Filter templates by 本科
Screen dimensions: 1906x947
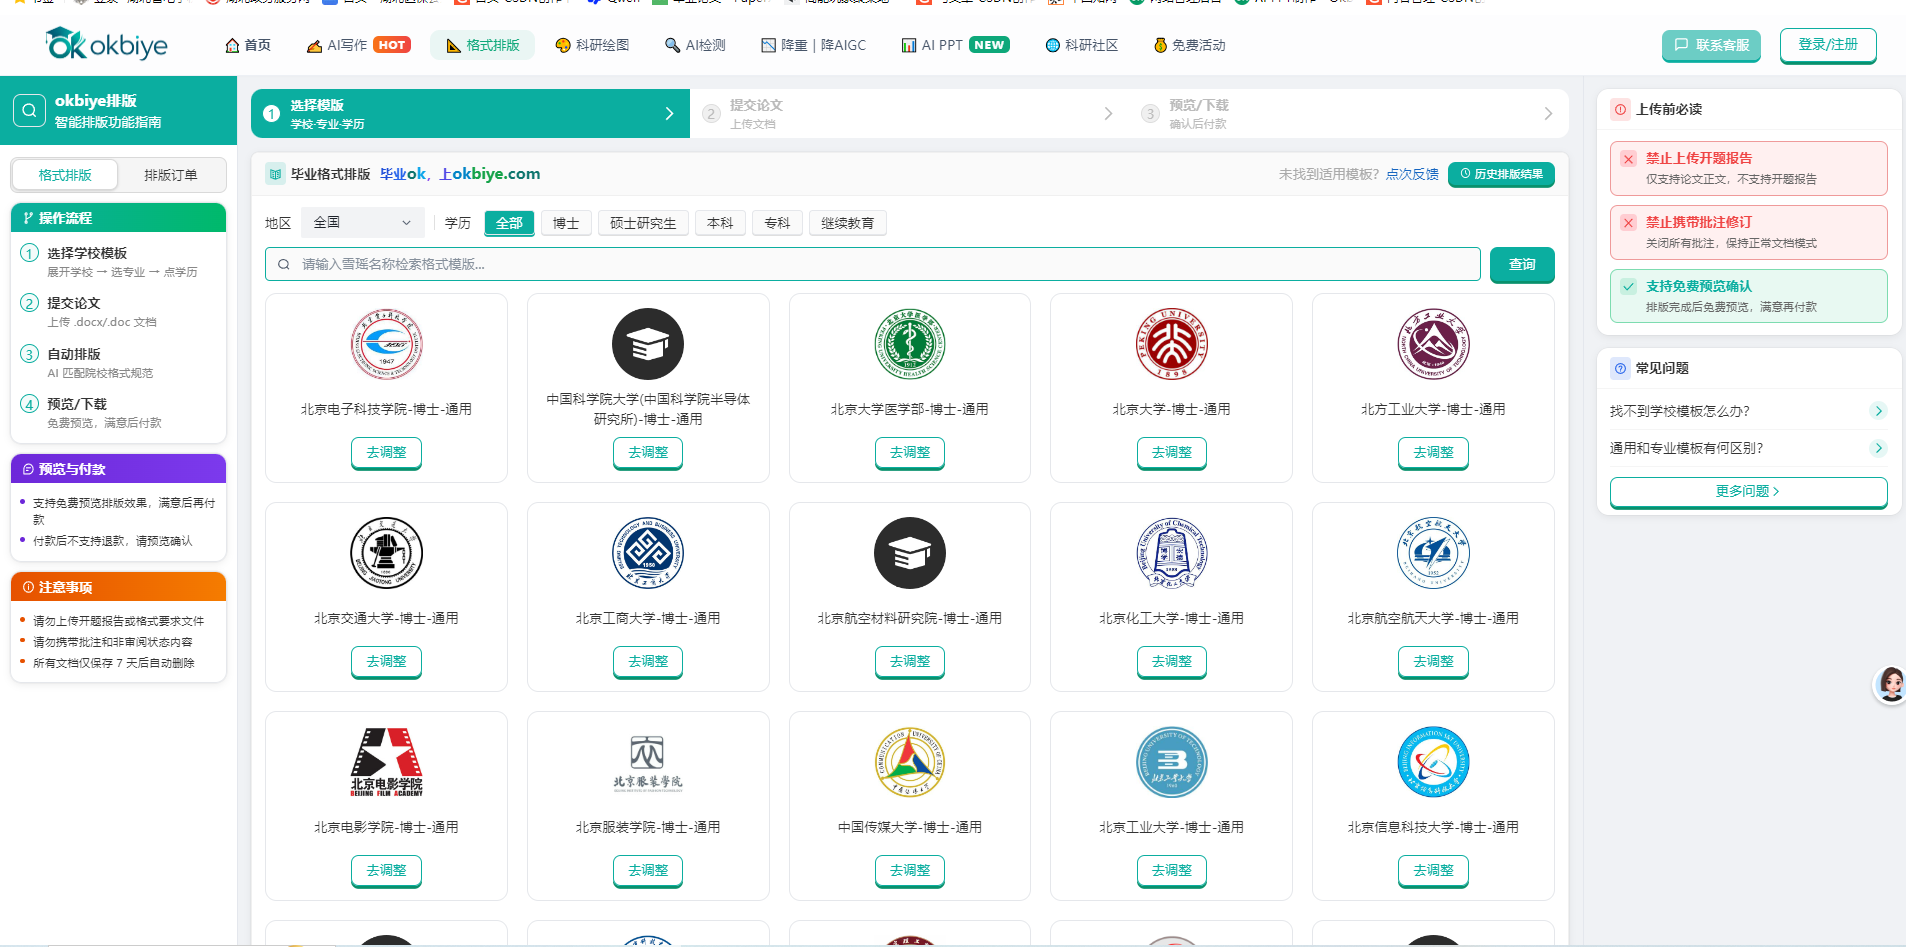pyautogui.click(x=720, y=223)
